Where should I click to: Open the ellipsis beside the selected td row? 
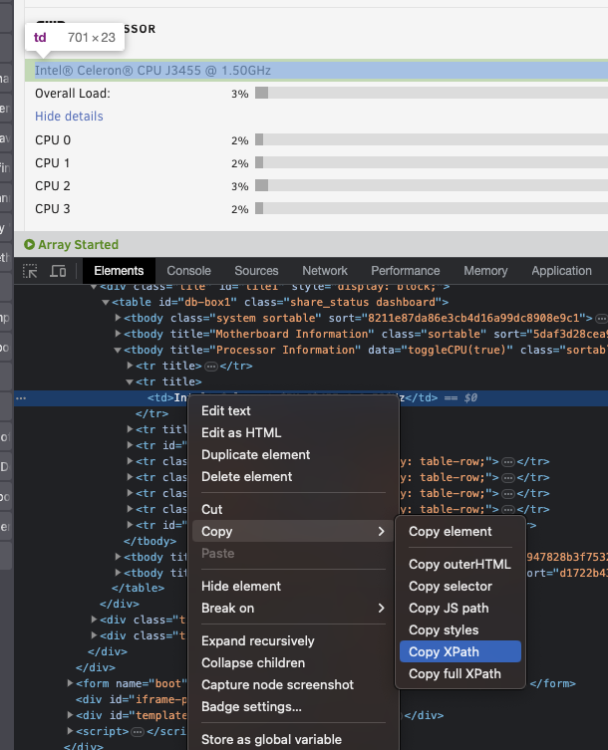click(x=21, y=398)
